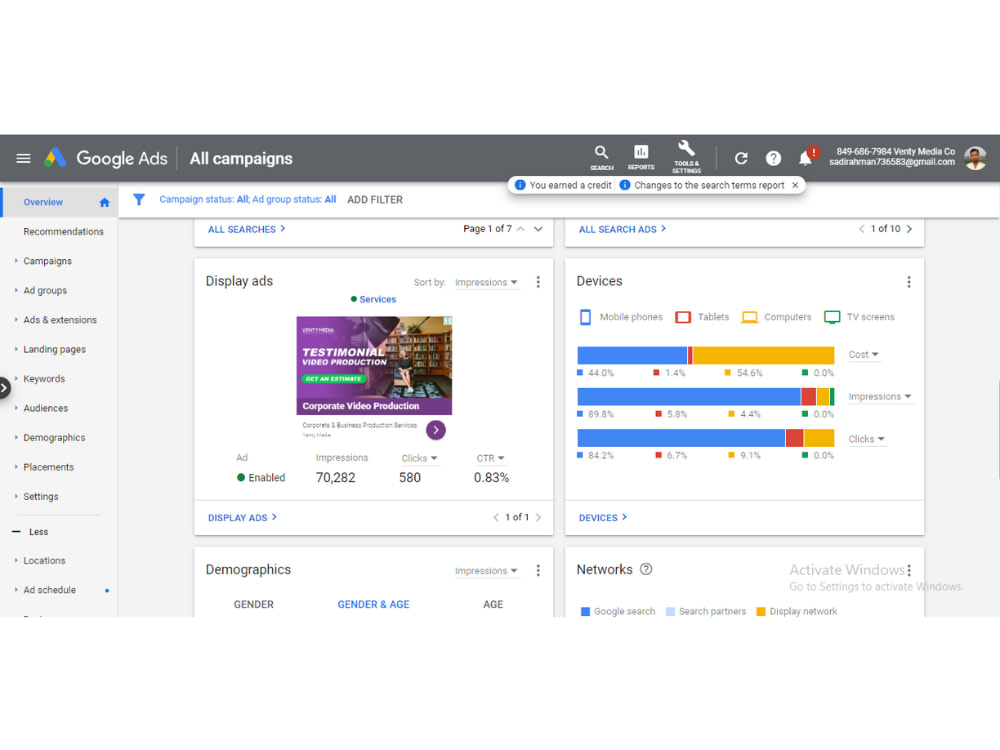The height and width of the screenshot is (750, 1000).
Task: Click the Clicks device breakdown bar
Action: click(x=705, y=438)
